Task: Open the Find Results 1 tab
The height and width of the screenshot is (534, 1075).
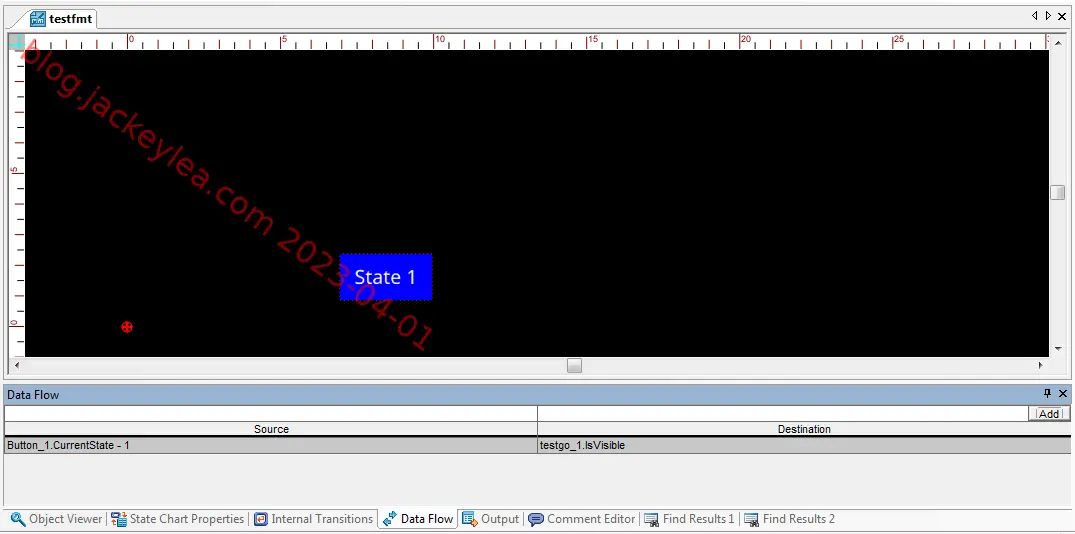Action: [690, 519]
